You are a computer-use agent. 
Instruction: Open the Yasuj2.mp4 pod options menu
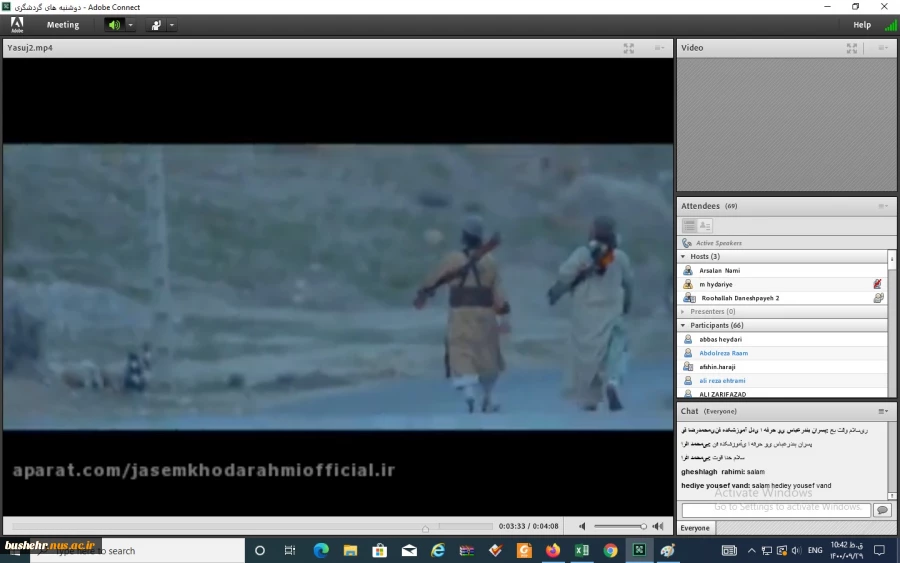coord(660,48)
